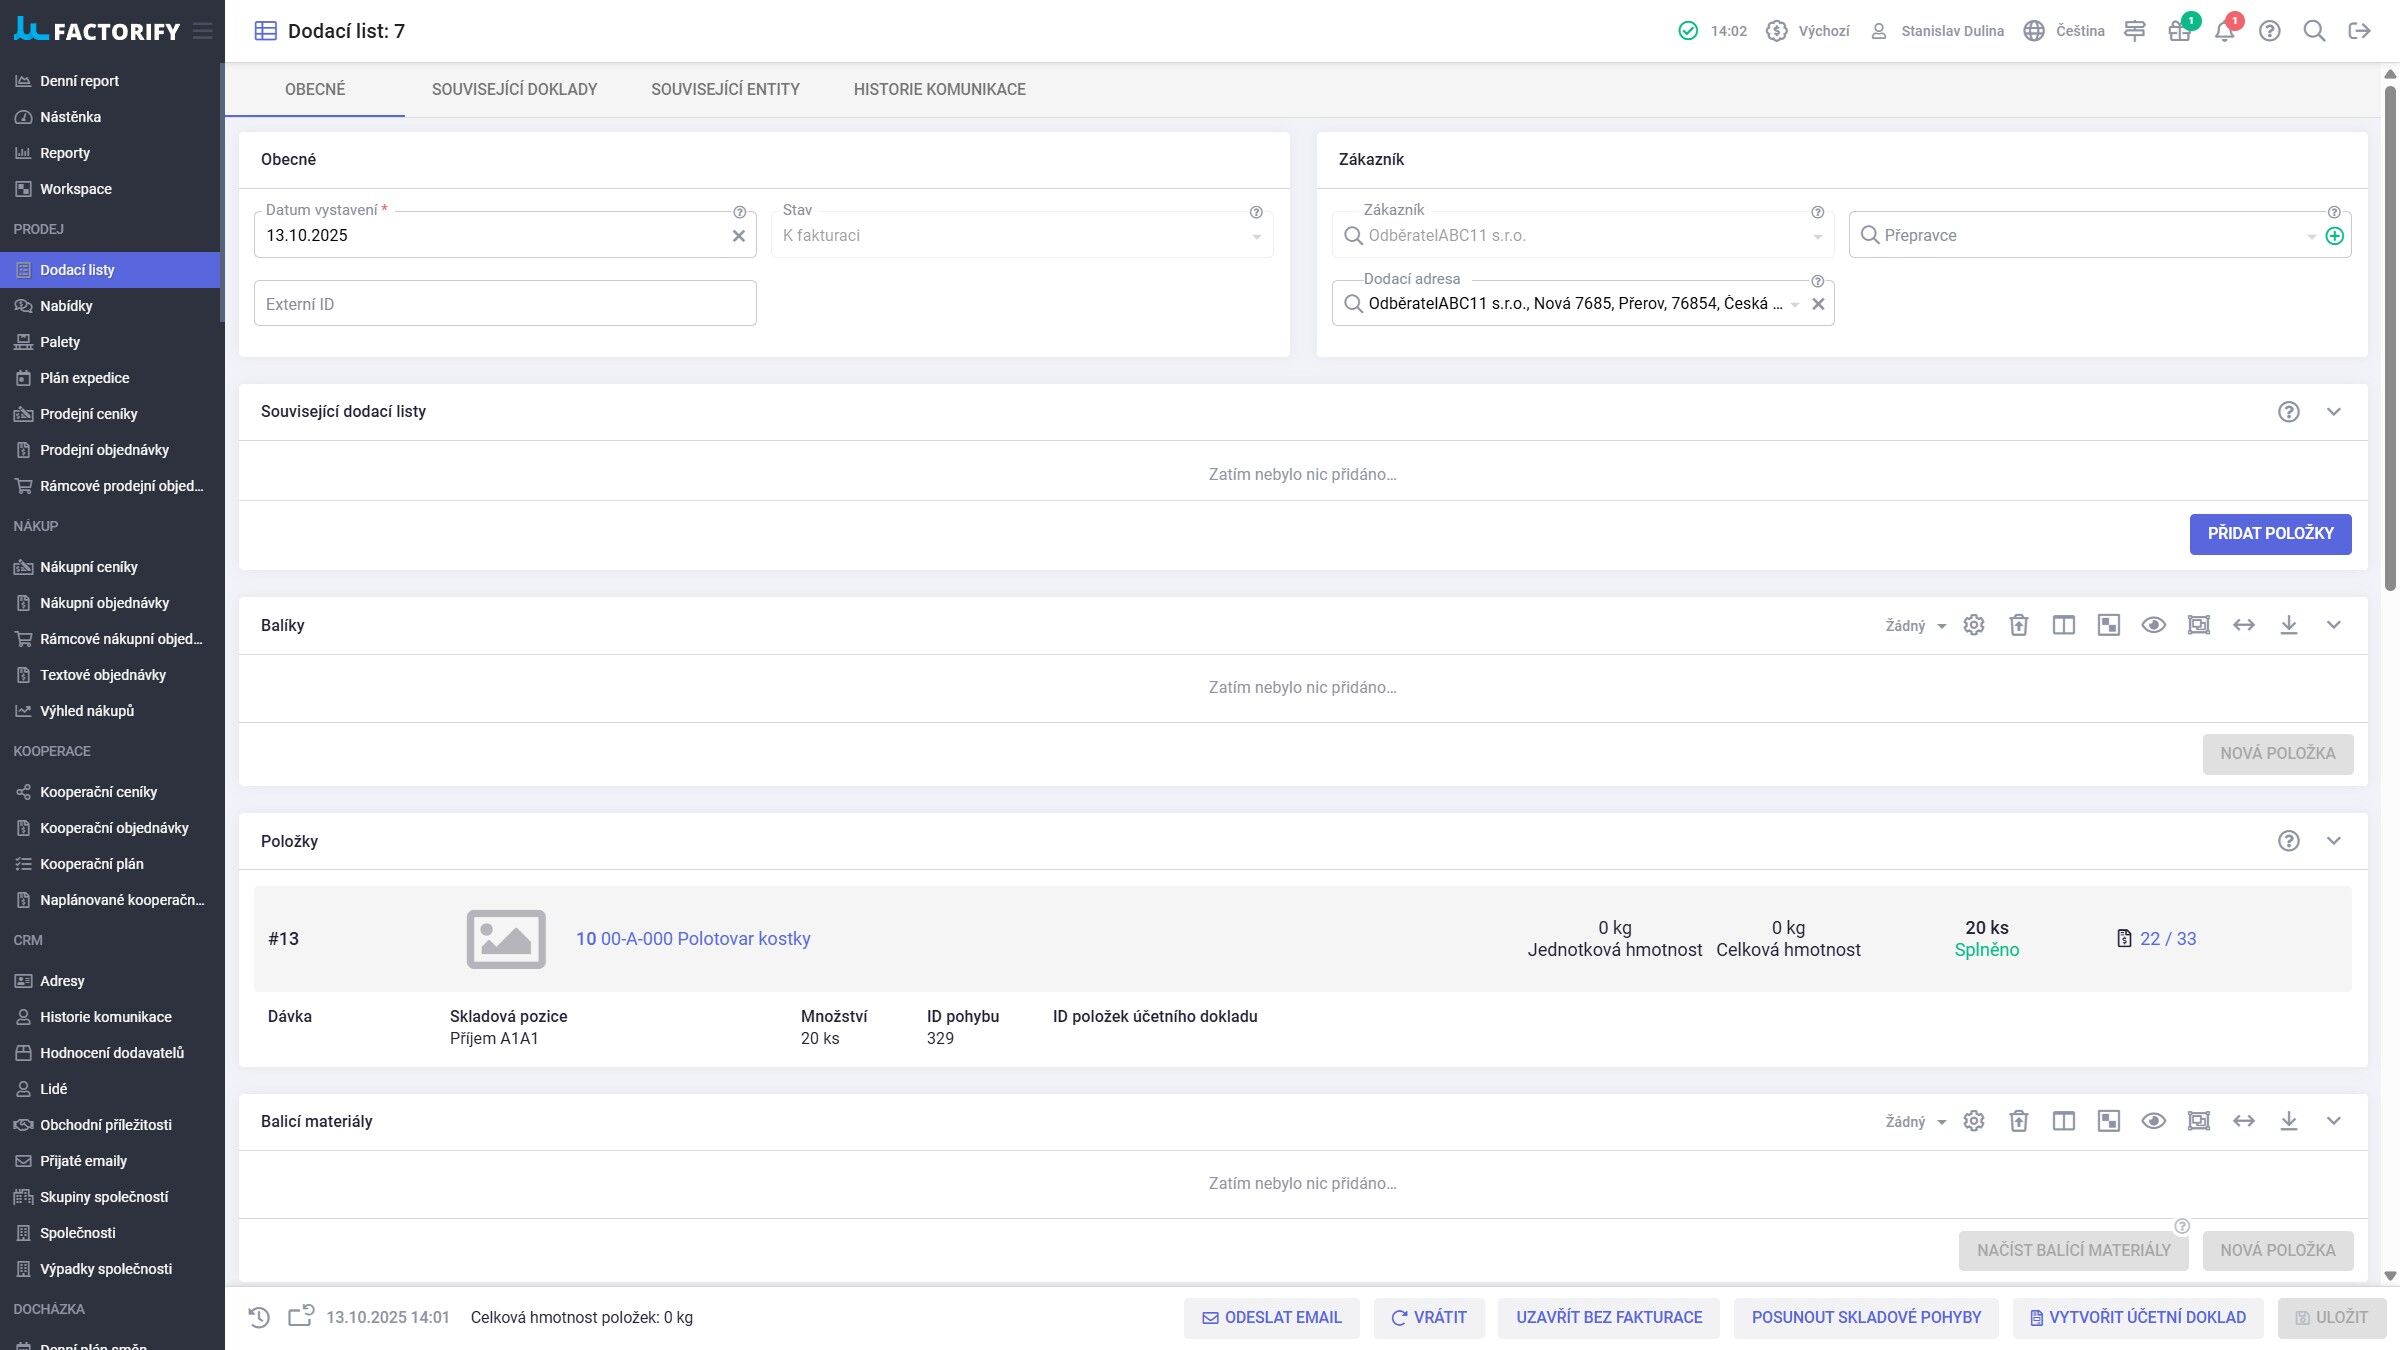
Task: Collapse the Položky section chevron
Action: tap(2333, 841)
